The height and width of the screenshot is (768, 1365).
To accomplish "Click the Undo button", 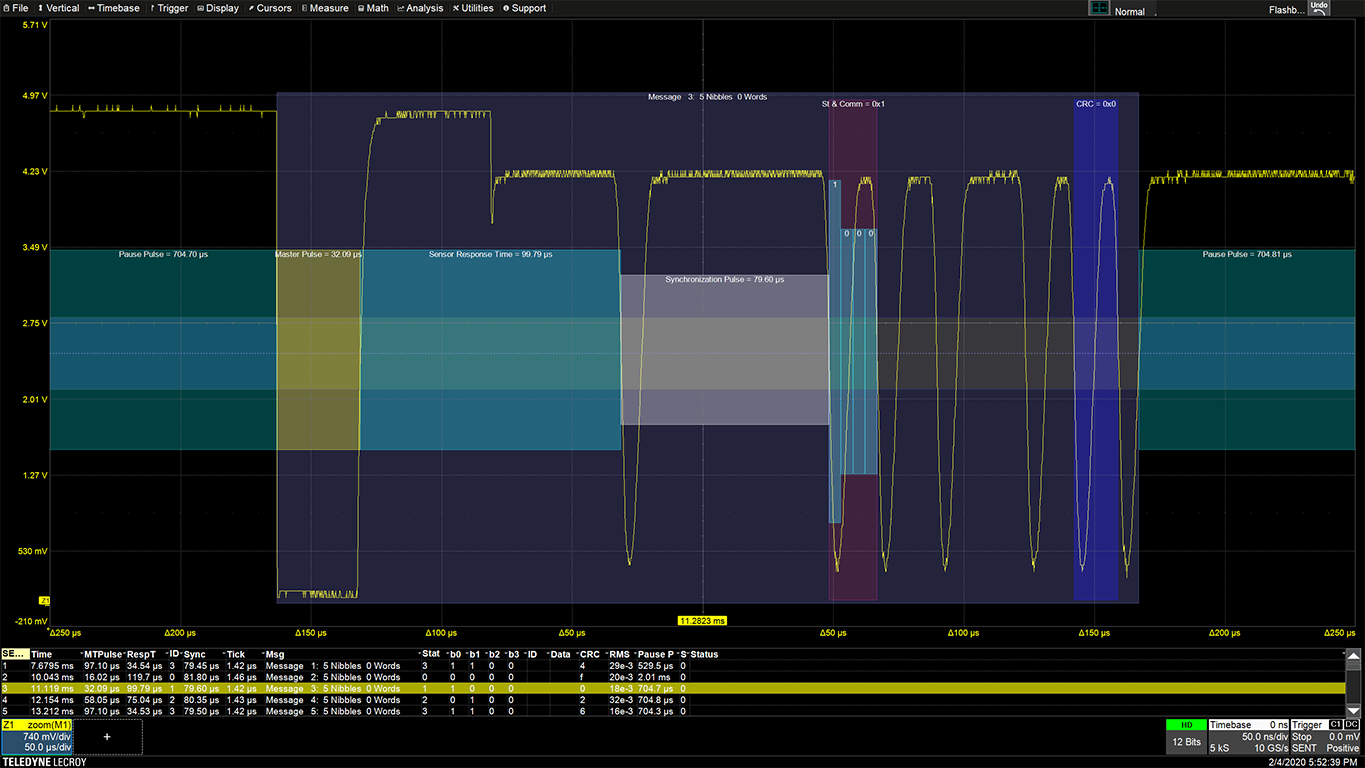I will point(1319,7).
